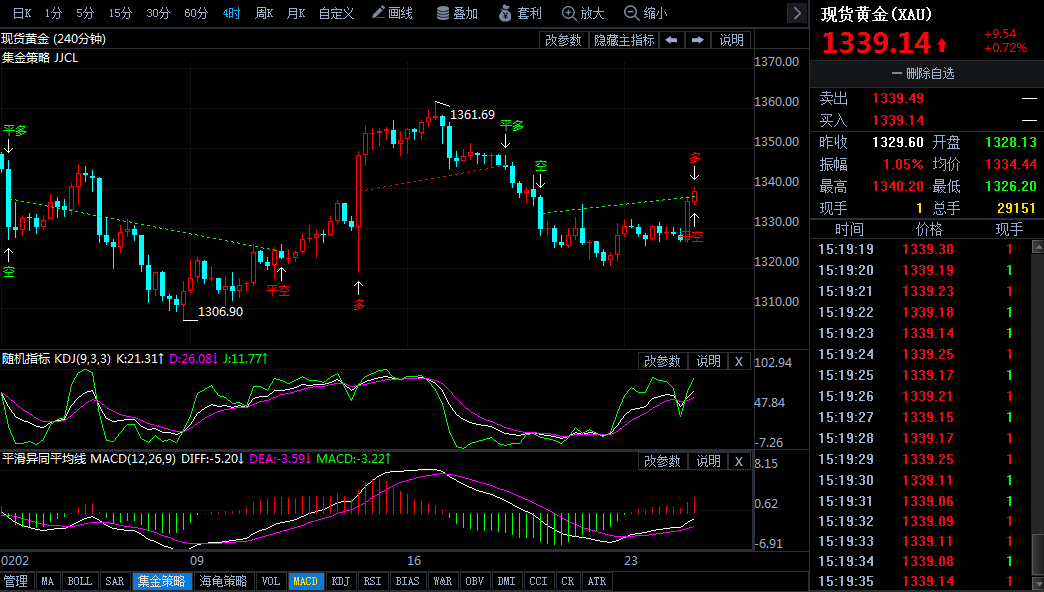
Task: Expand the toolbar right arrow
Action: pyautogui.click(x=797, y=13)
